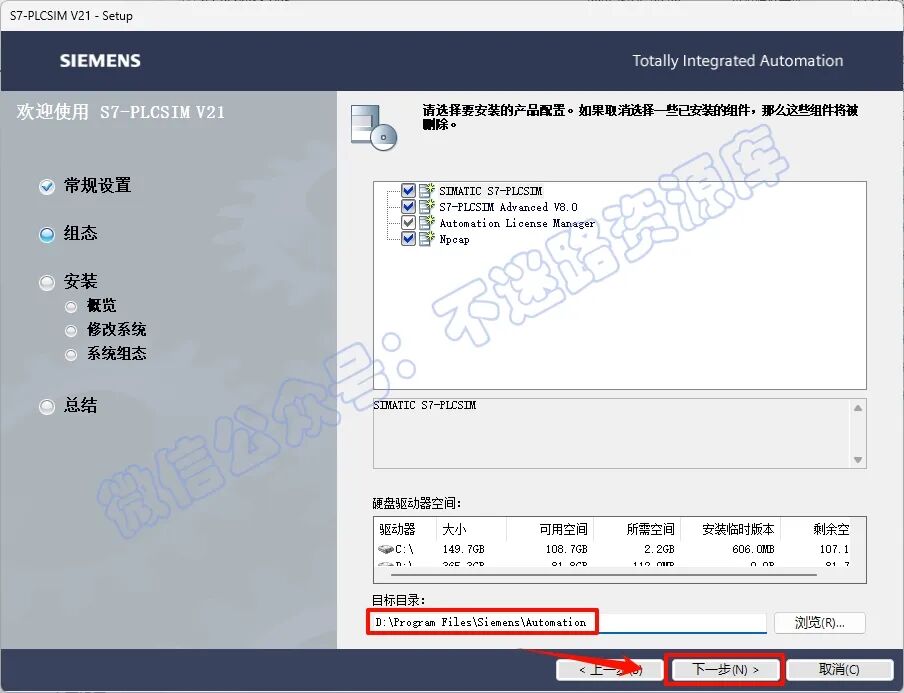
Task: Toggle the S7-PLCSIM Advanced V8.0 checkbox
Action: pos(408,206)
